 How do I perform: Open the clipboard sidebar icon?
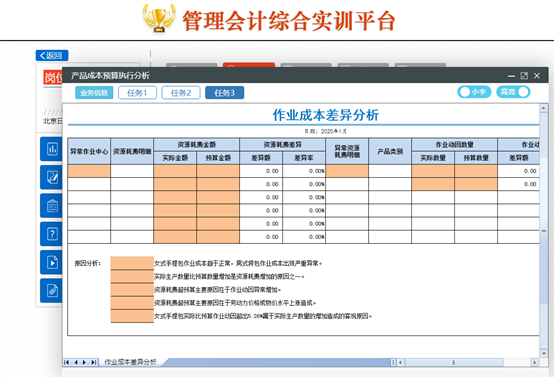pyautogui.click(x=51, y=206)
